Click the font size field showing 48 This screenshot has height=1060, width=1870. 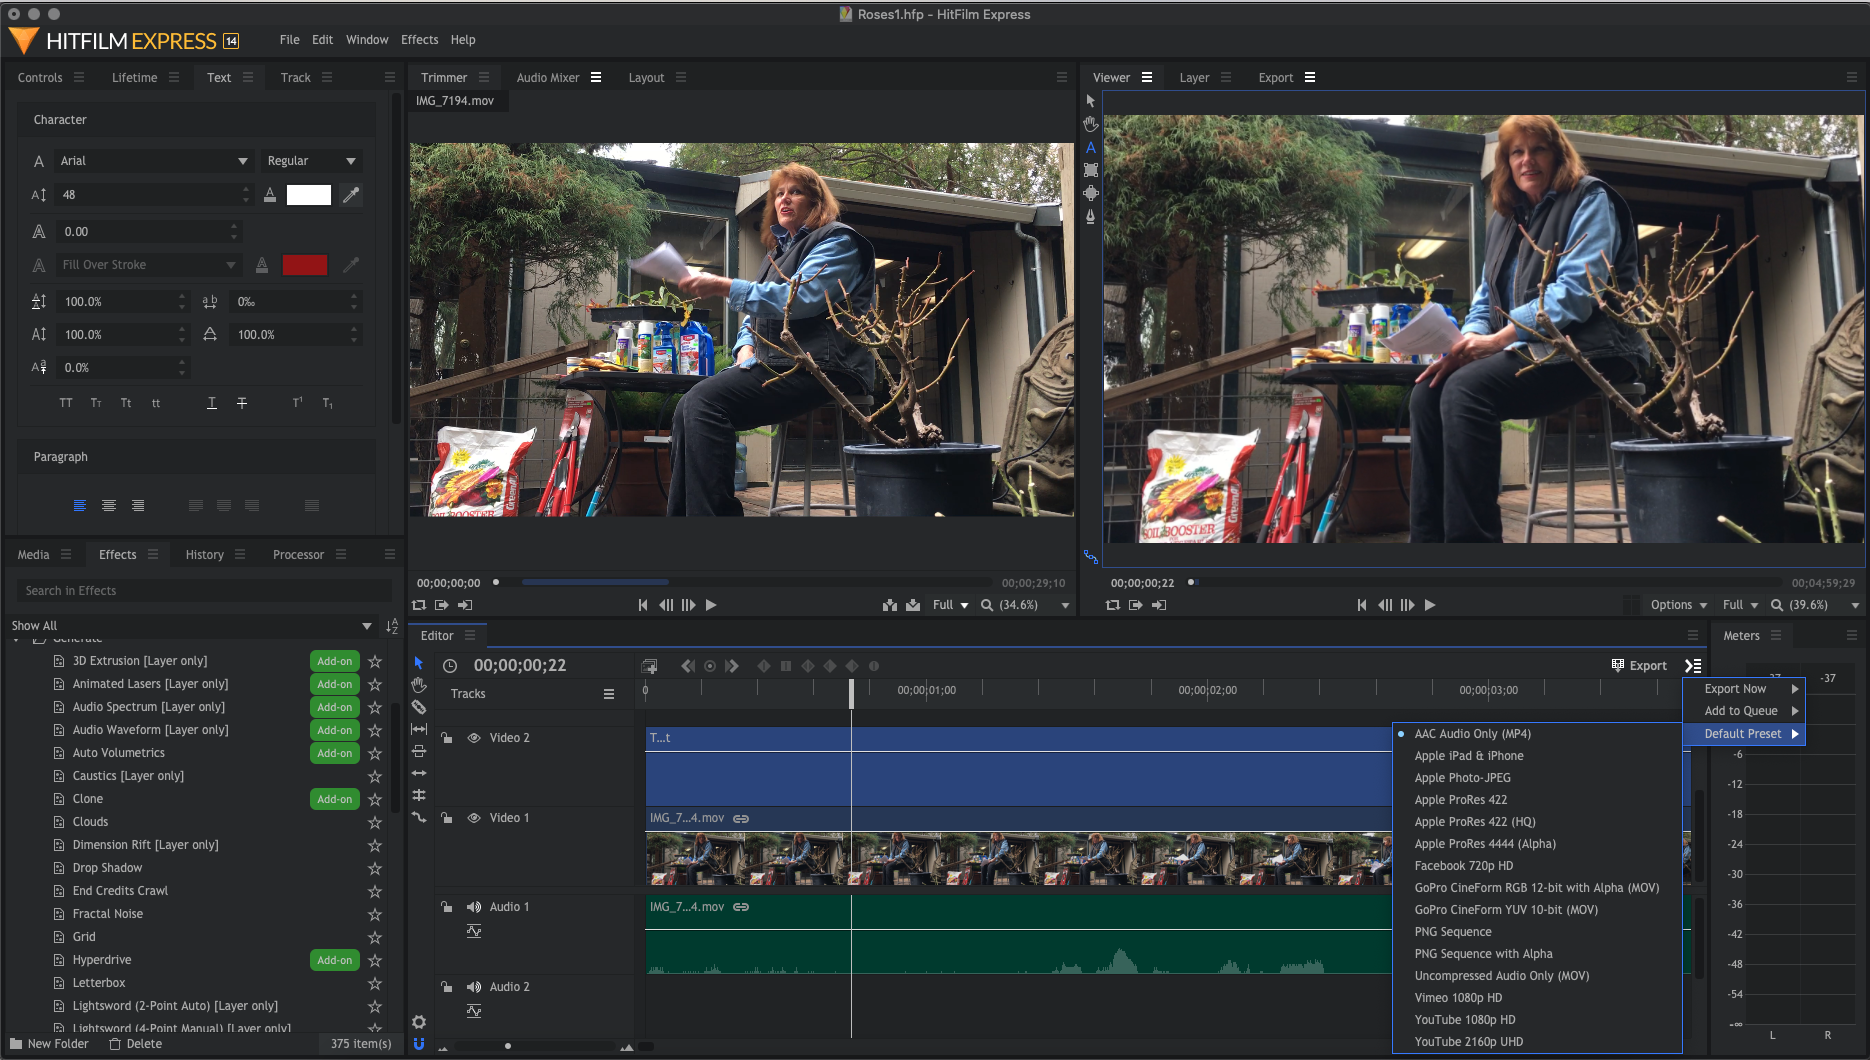154,195
